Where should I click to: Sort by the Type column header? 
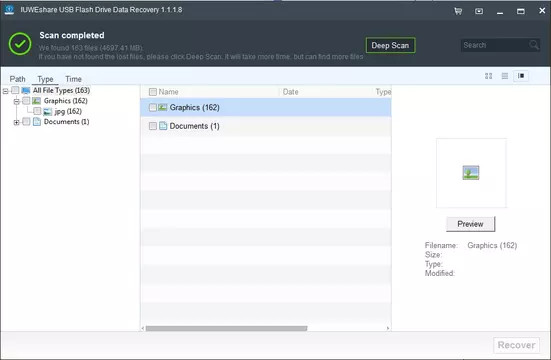(383, 92)
